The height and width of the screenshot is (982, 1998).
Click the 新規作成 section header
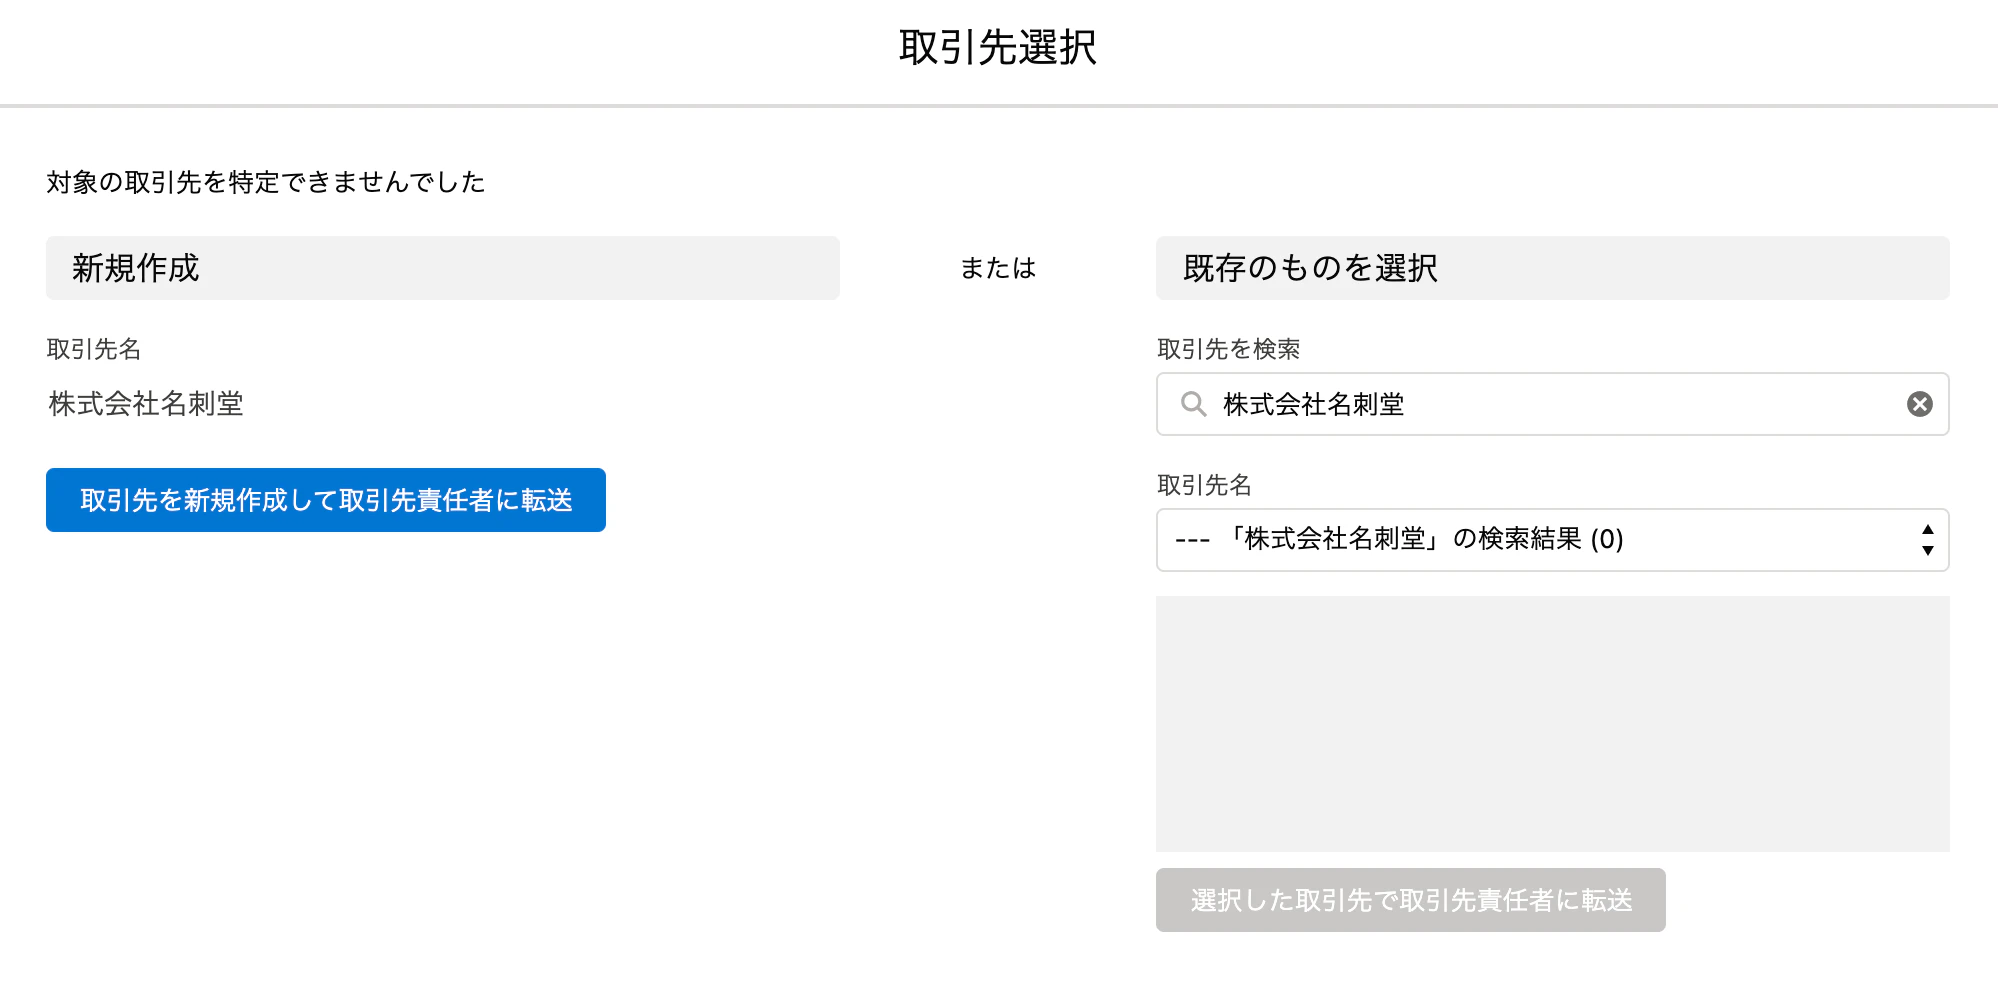point(443,268)
